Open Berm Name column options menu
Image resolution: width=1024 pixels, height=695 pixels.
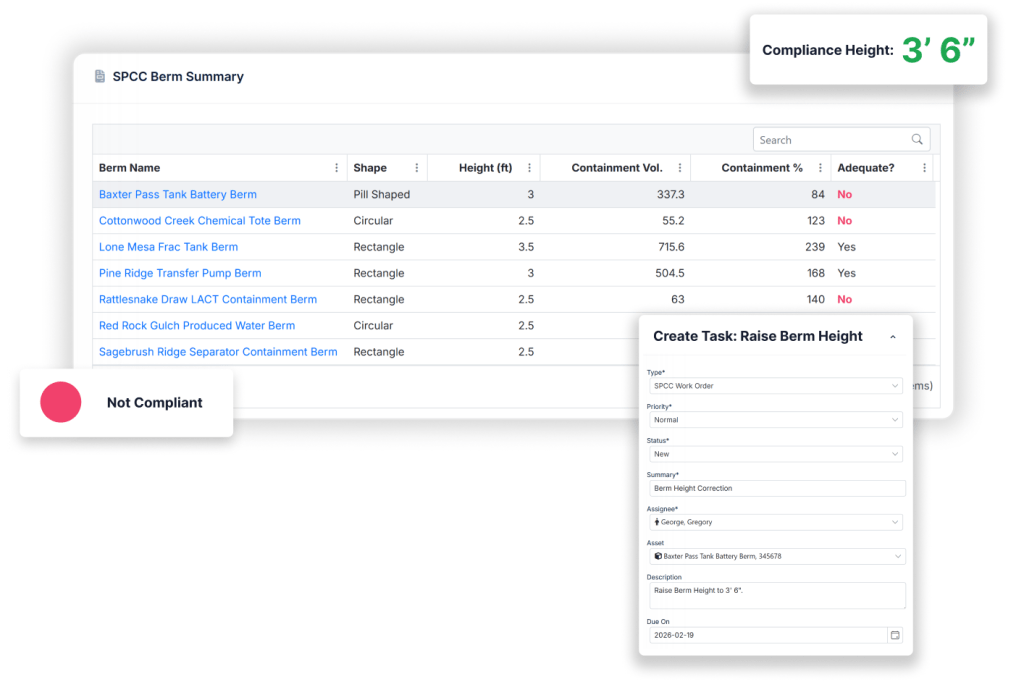coord(336,168)
